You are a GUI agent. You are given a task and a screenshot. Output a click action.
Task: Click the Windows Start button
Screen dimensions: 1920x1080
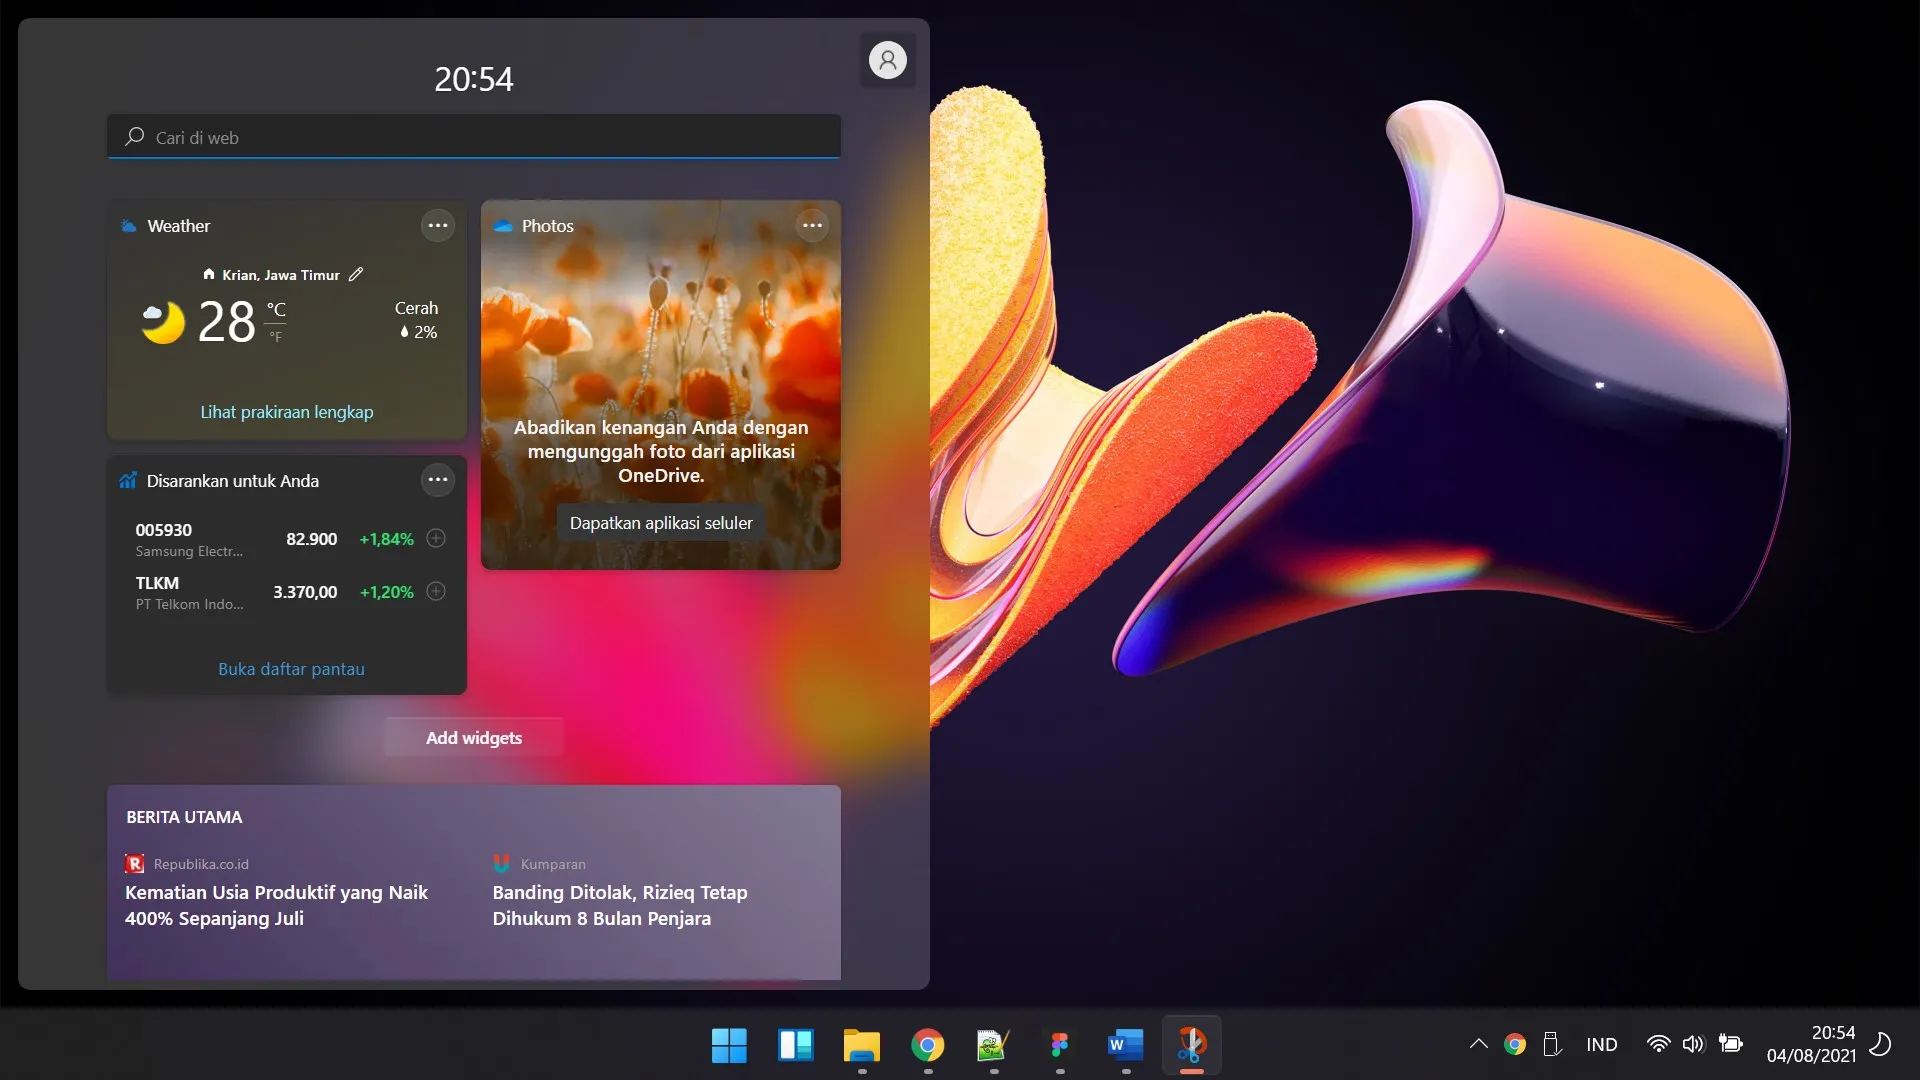tap(729, 1045)
